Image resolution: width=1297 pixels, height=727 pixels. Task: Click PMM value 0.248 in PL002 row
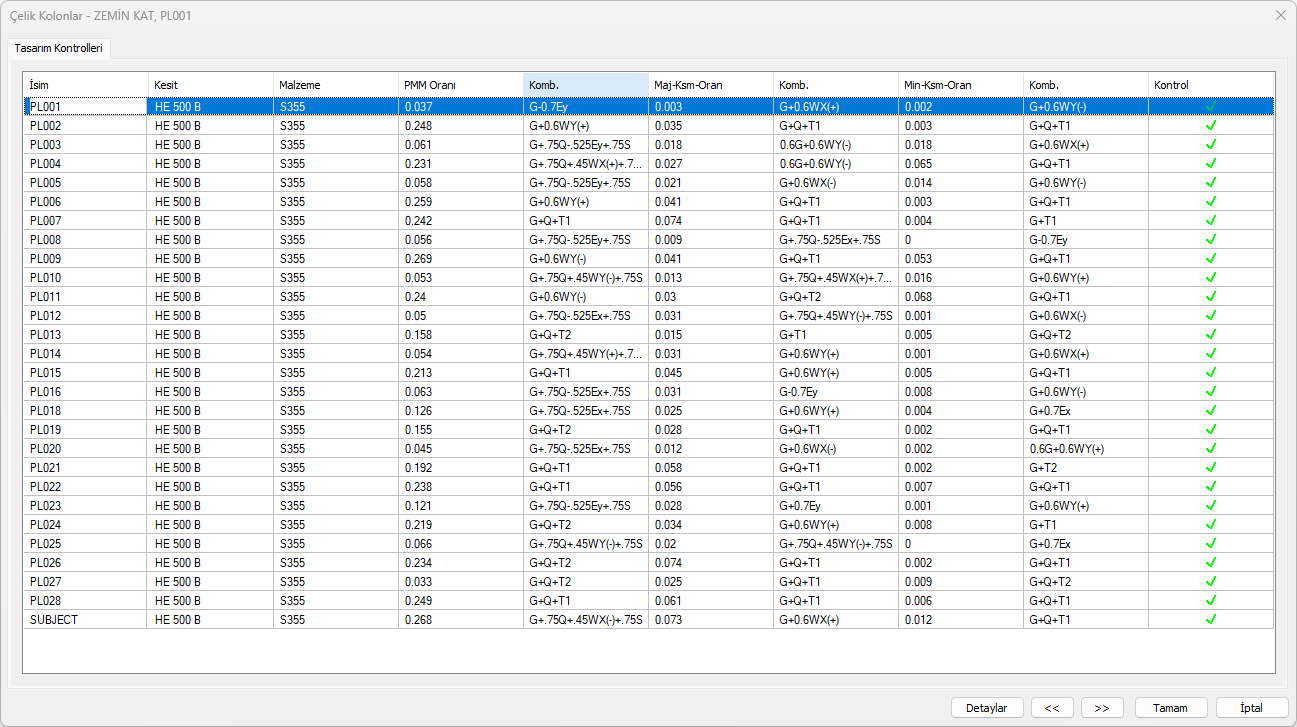click(418, 125)
